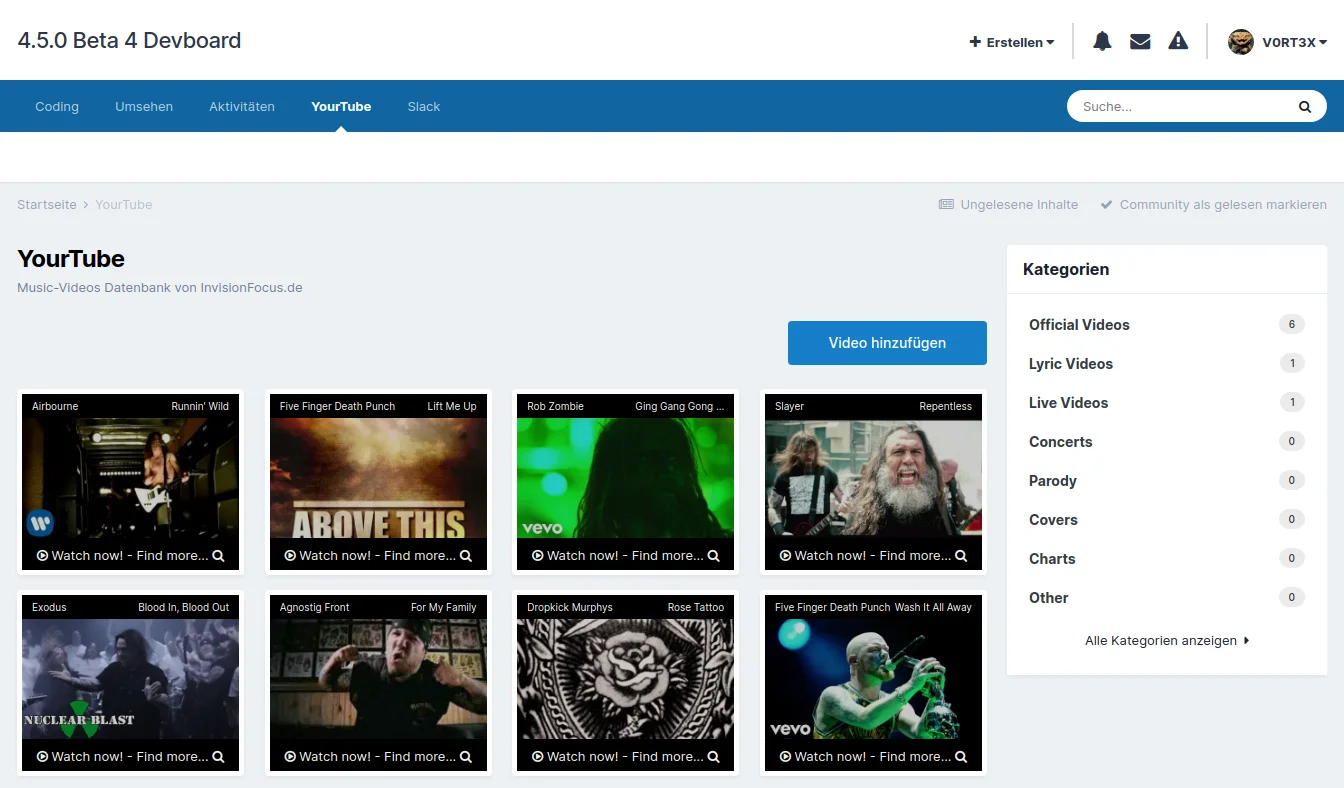Focus the Suche search field
The width and height of the screenshot is (1344, 788).
[1180, 106]
